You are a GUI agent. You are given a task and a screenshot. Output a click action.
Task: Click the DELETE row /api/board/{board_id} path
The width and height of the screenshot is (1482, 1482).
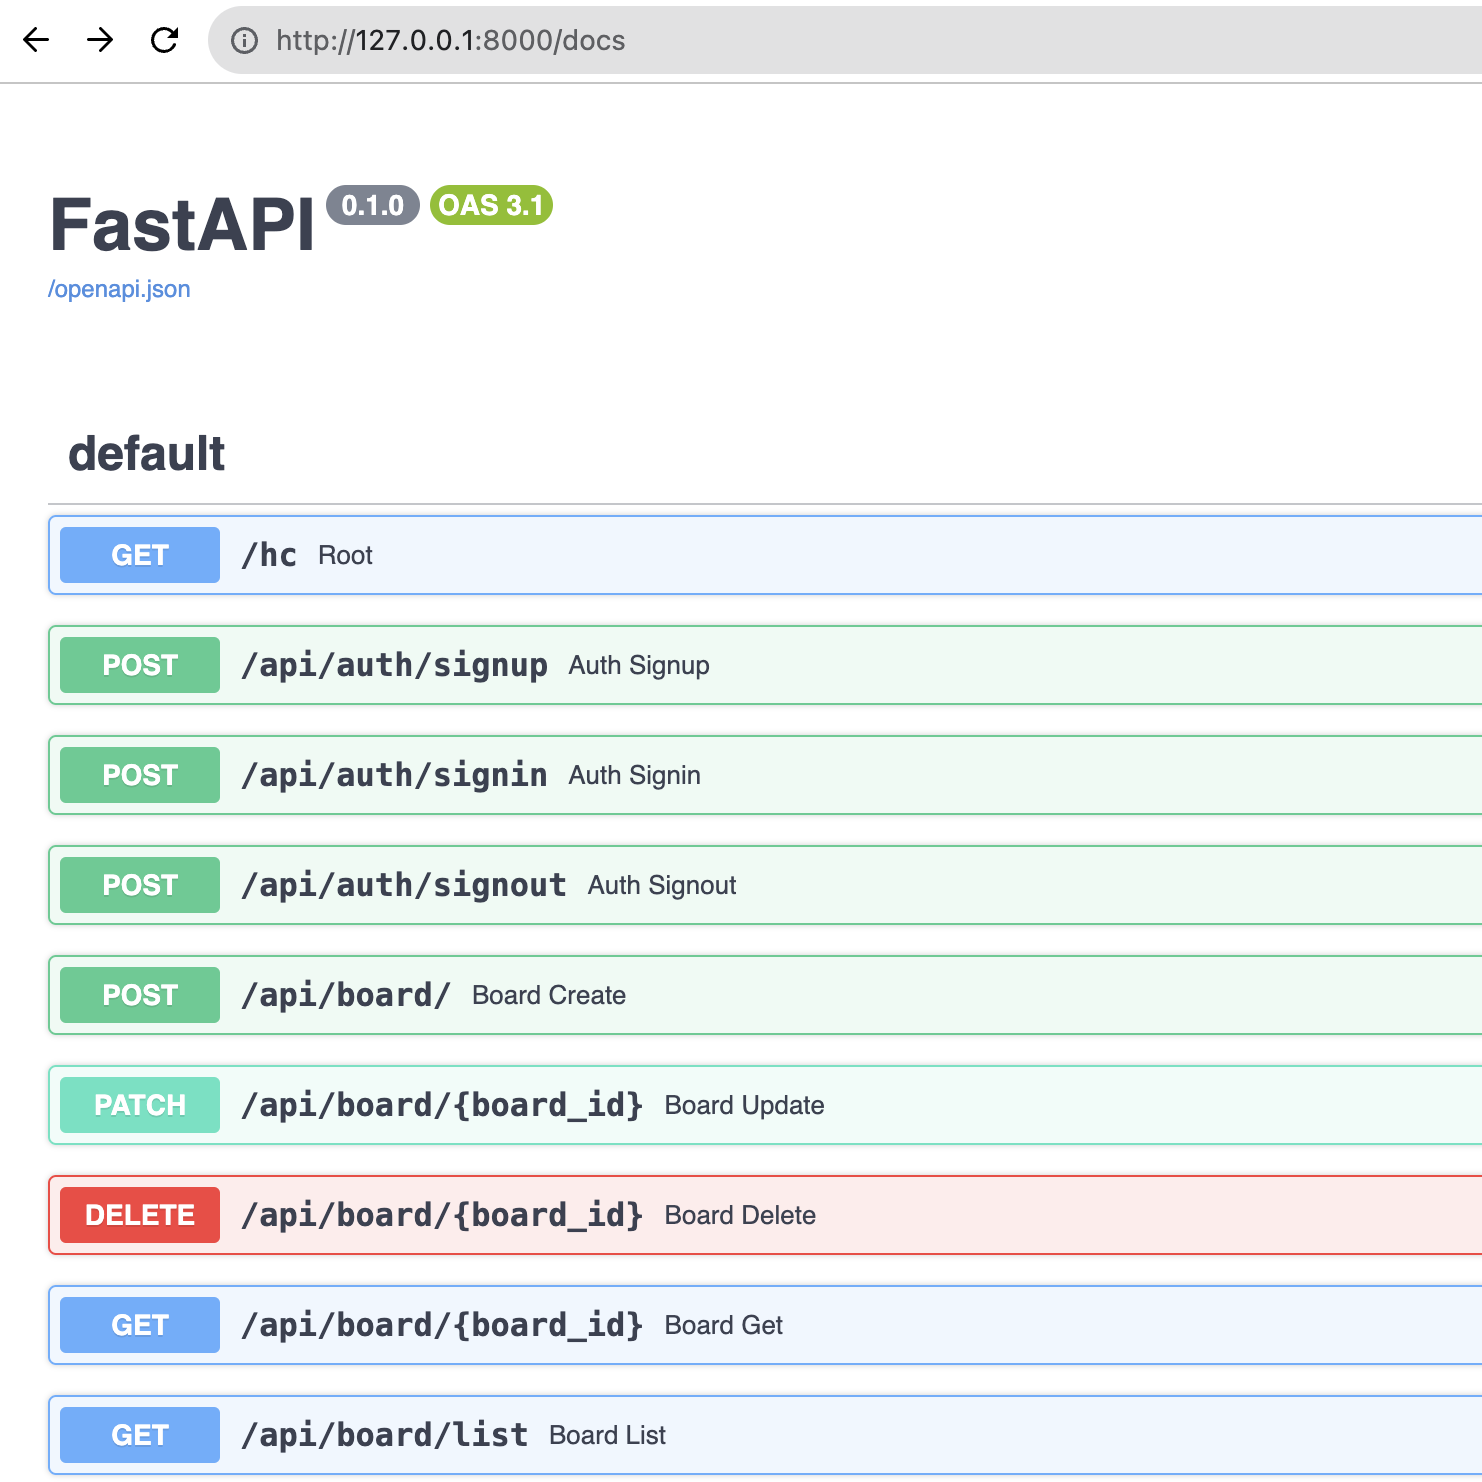tap(442, 1215)
